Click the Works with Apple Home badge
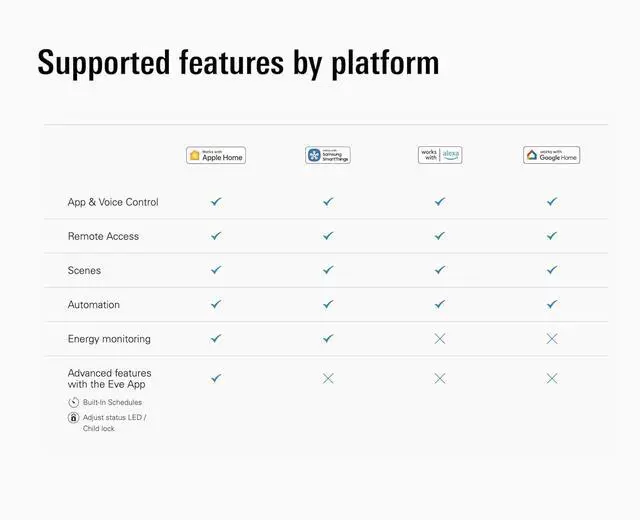This screenshot has width=640, height=520. click(216, 155)
